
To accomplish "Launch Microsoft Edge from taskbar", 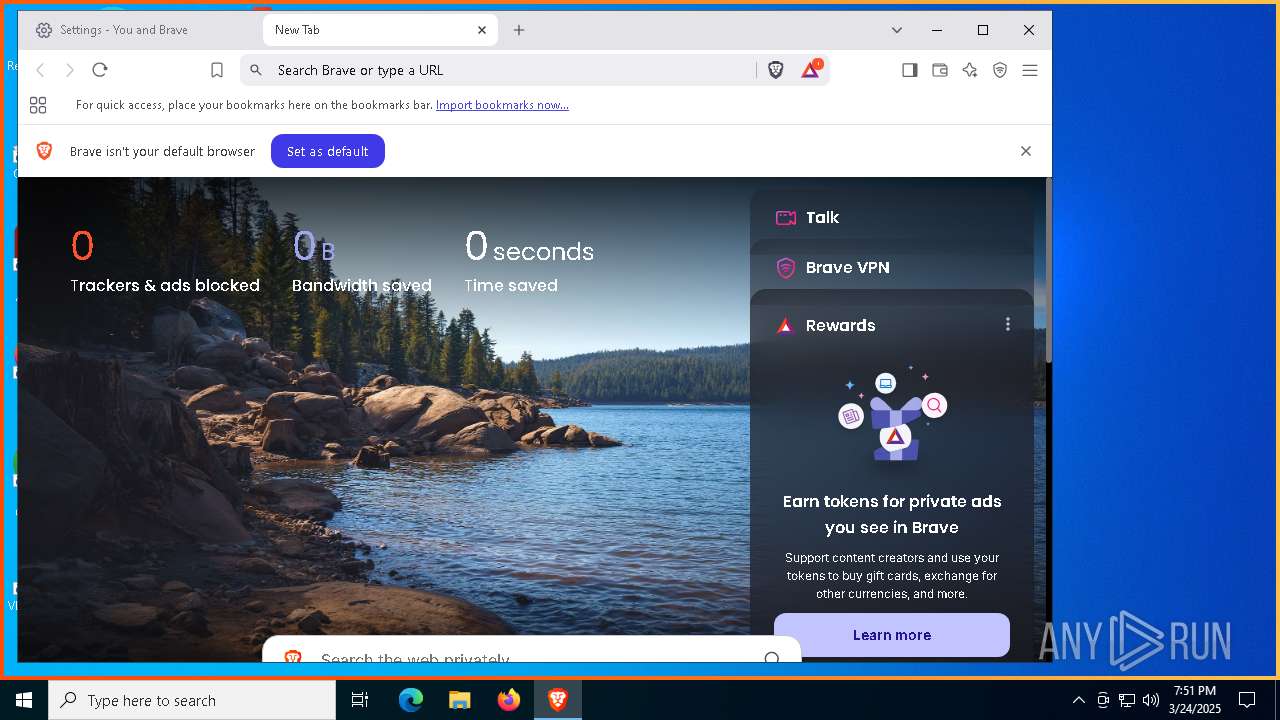I will click(x=411, y=700).
